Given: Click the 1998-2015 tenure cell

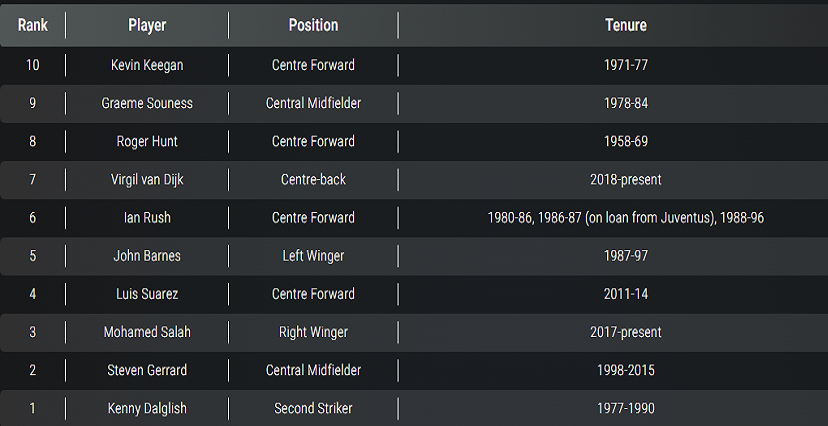Looking at the screenshot, I should 626,370.
